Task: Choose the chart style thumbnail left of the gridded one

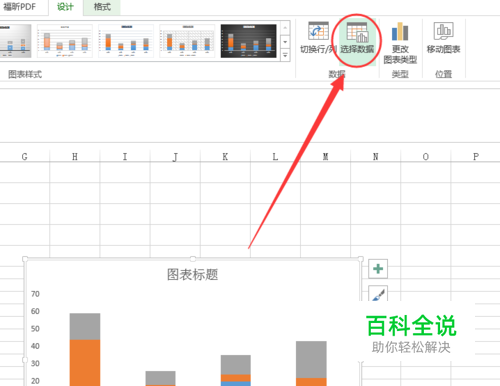Action: tap(126, 41)
